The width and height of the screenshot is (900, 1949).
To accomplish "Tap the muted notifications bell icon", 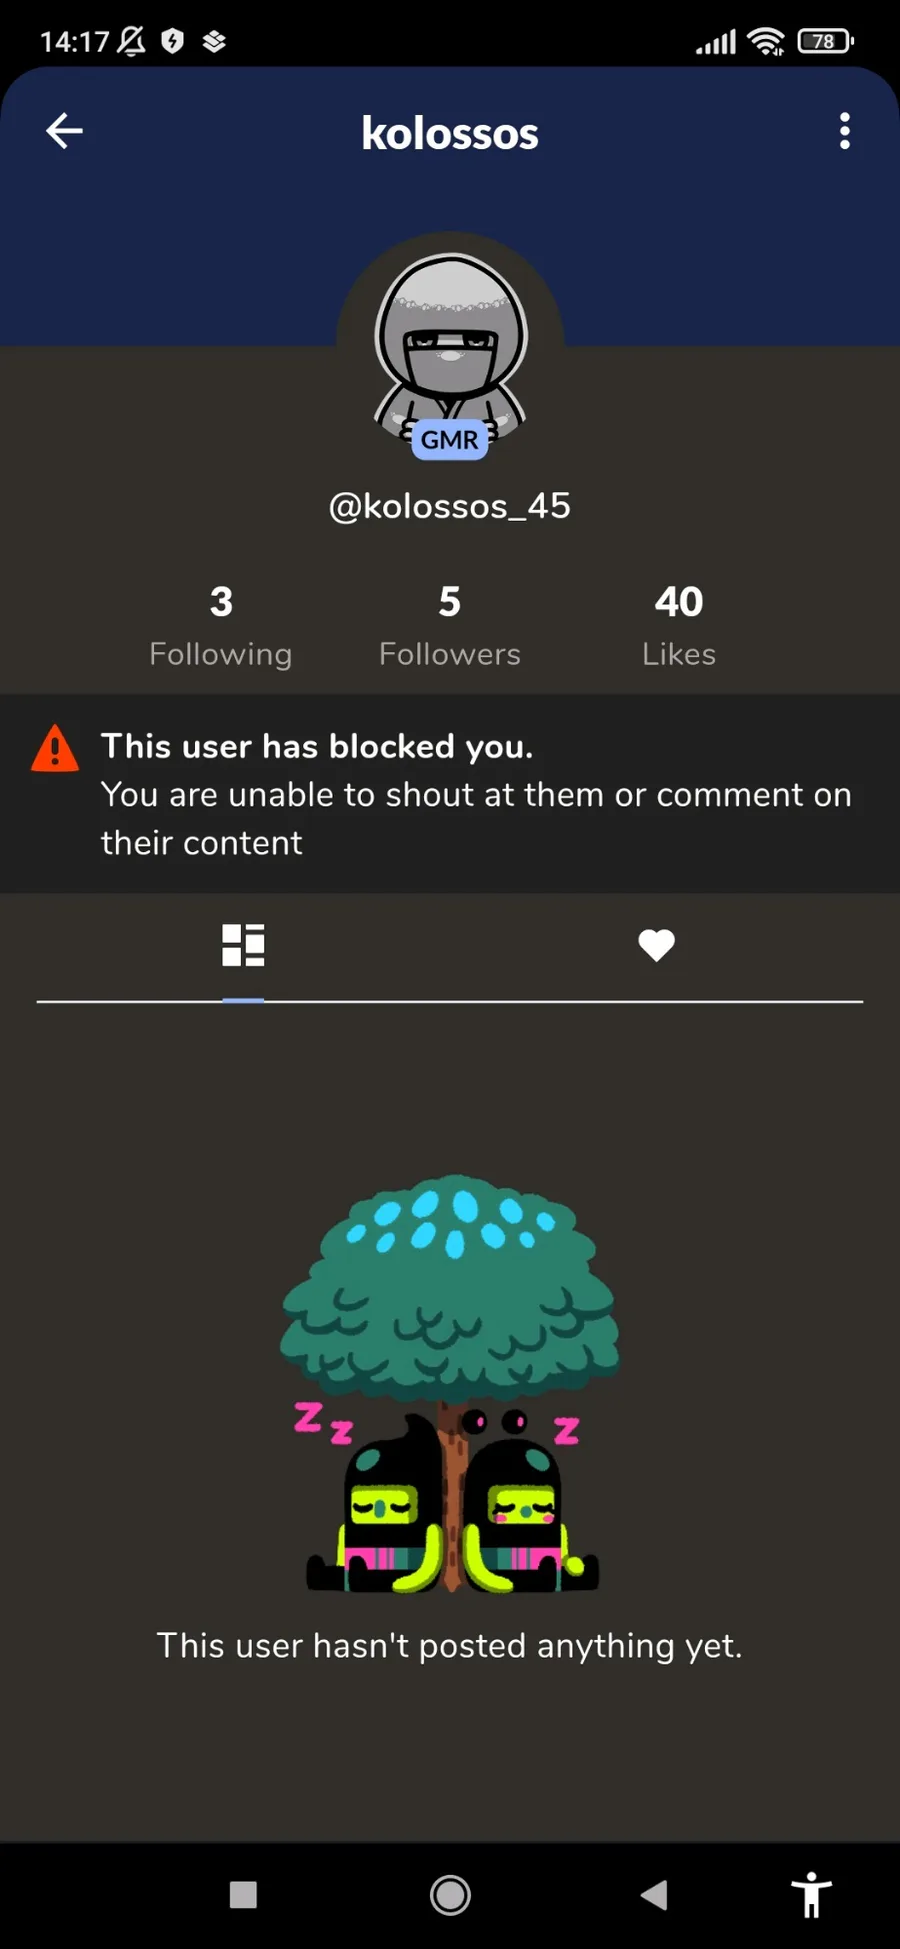I will click(x=131, y=41).
